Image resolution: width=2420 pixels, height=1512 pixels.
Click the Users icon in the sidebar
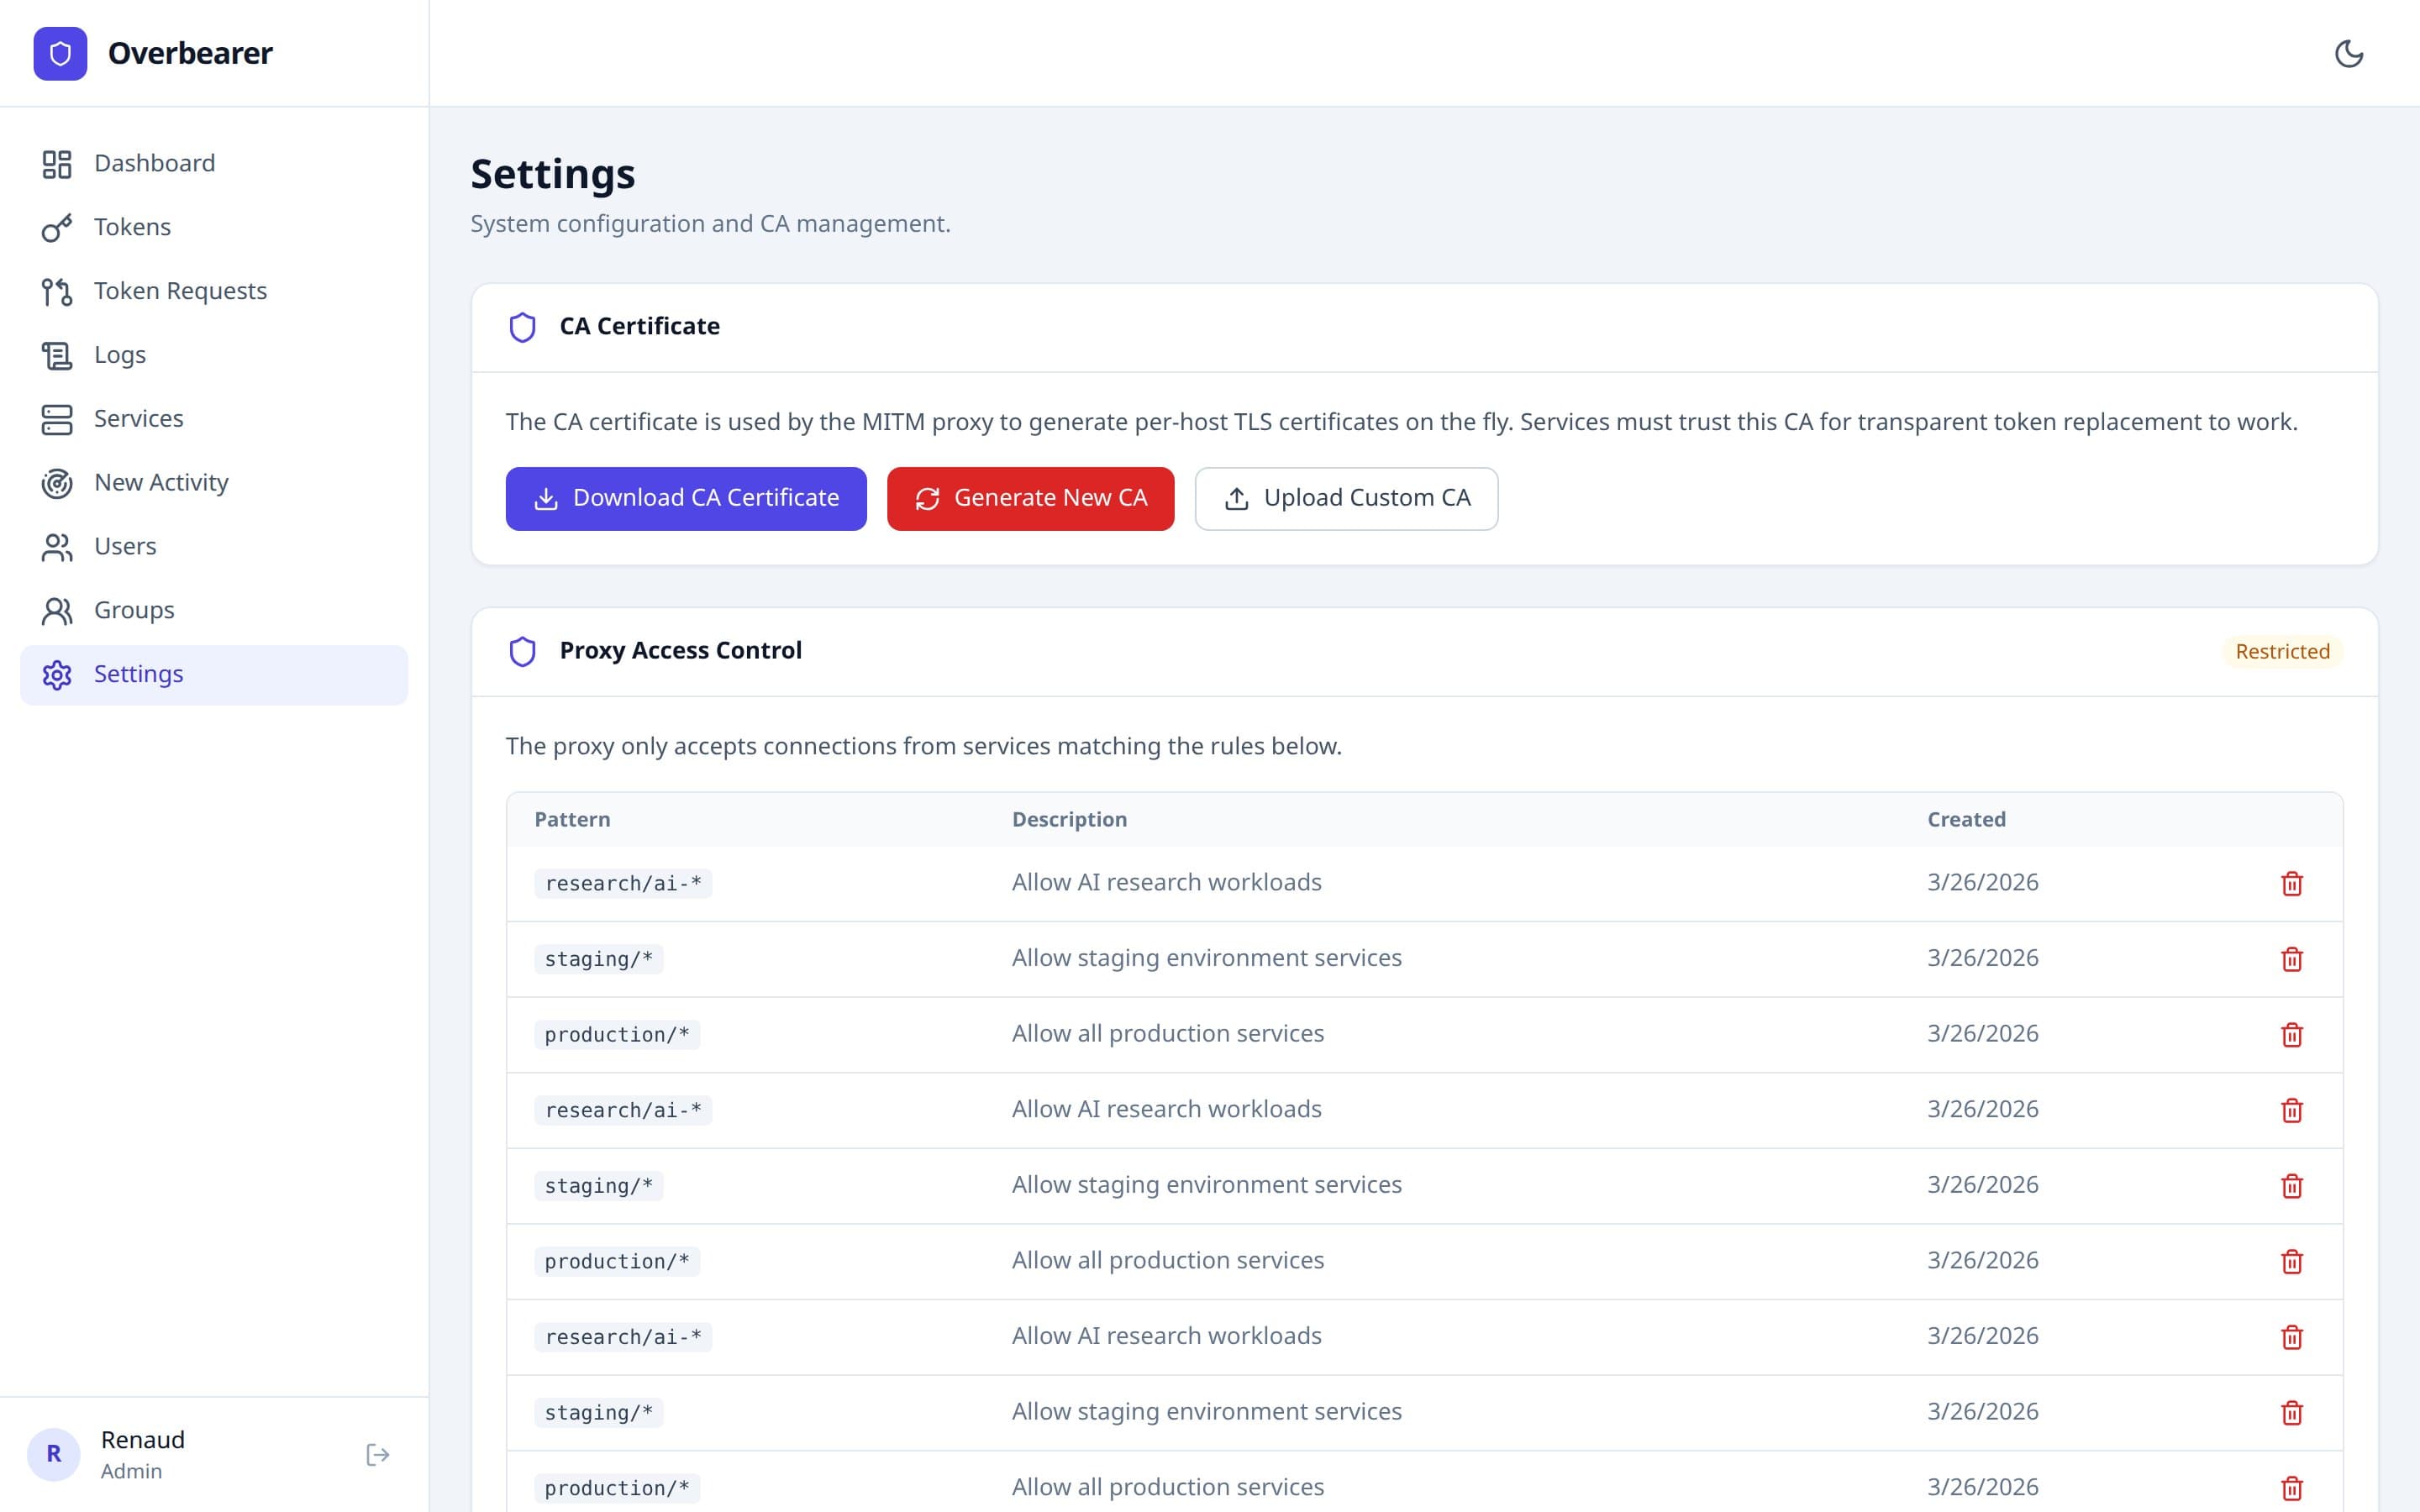pos(56,546)
